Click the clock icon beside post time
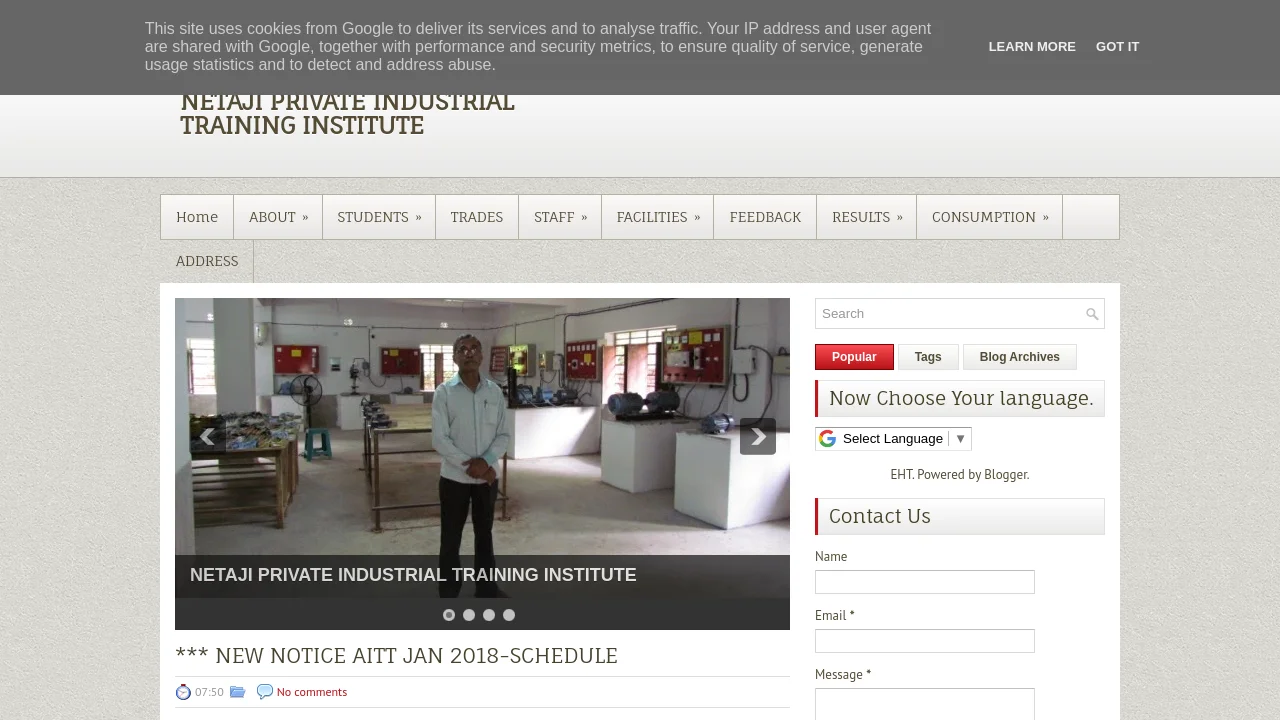 183,692
